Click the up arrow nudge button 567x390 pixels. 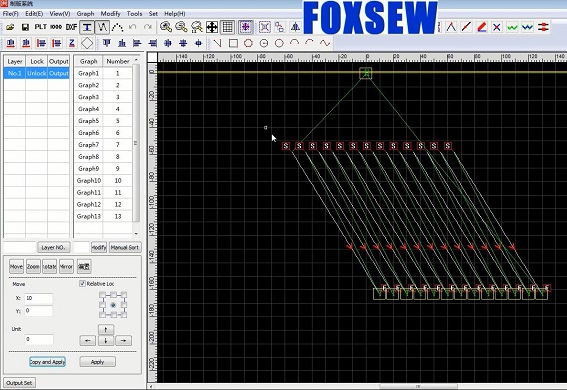106,329
